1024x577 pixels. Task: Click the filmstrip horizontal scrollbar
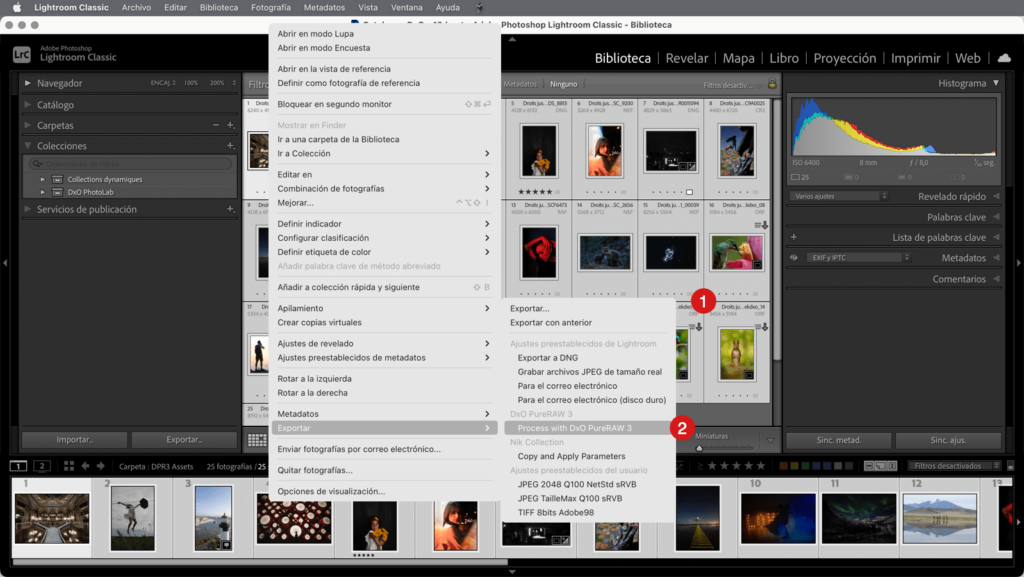click(x=260, y=561)
